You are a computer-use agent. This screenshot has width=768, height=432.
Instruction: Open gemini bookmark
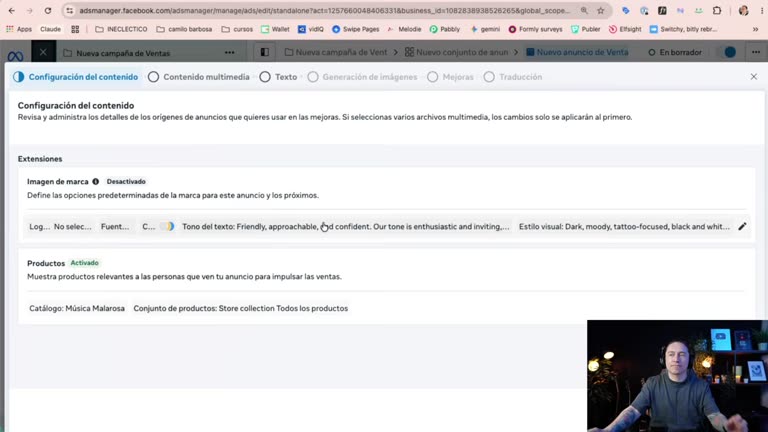[485, 29]
